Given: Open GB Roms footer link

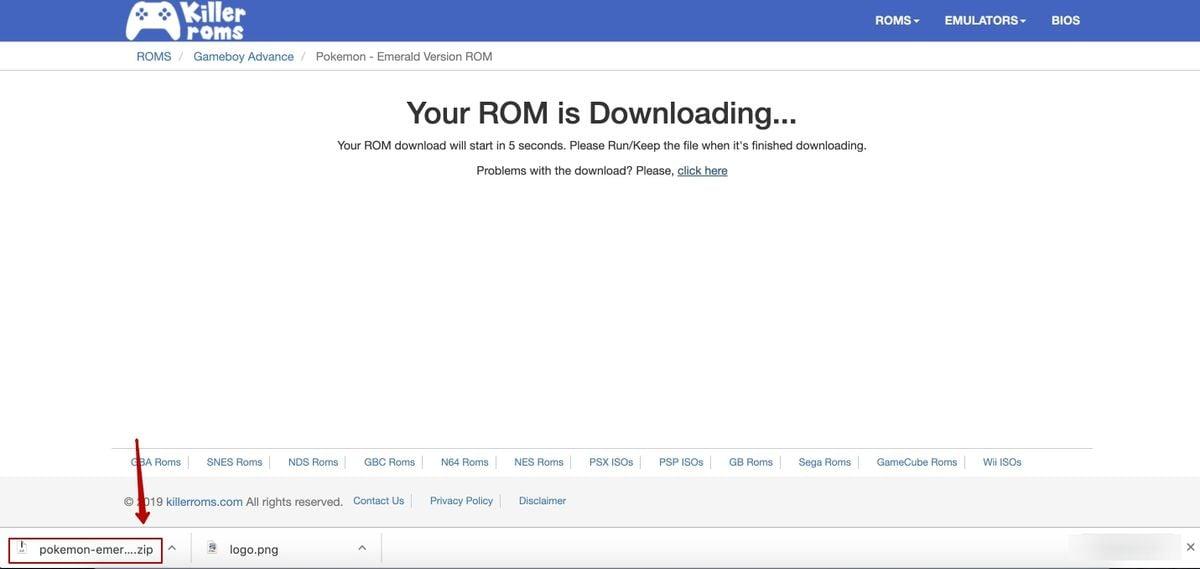Looking at the screenshot, I should (751, 462).
